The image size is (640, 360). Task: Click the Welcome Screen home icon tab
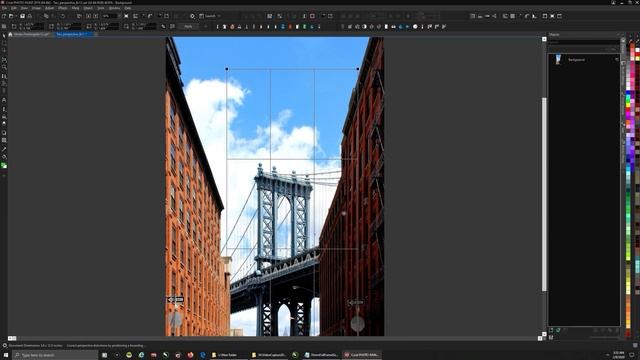pos(10,34)
